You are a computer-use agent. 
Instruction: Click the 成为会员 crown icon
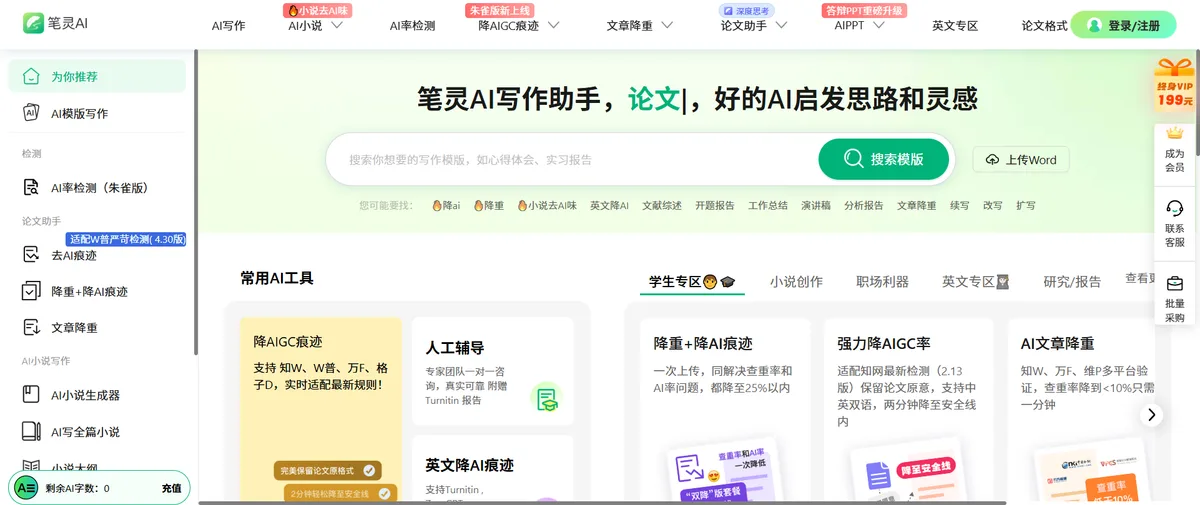click(x=1175, y=133)
